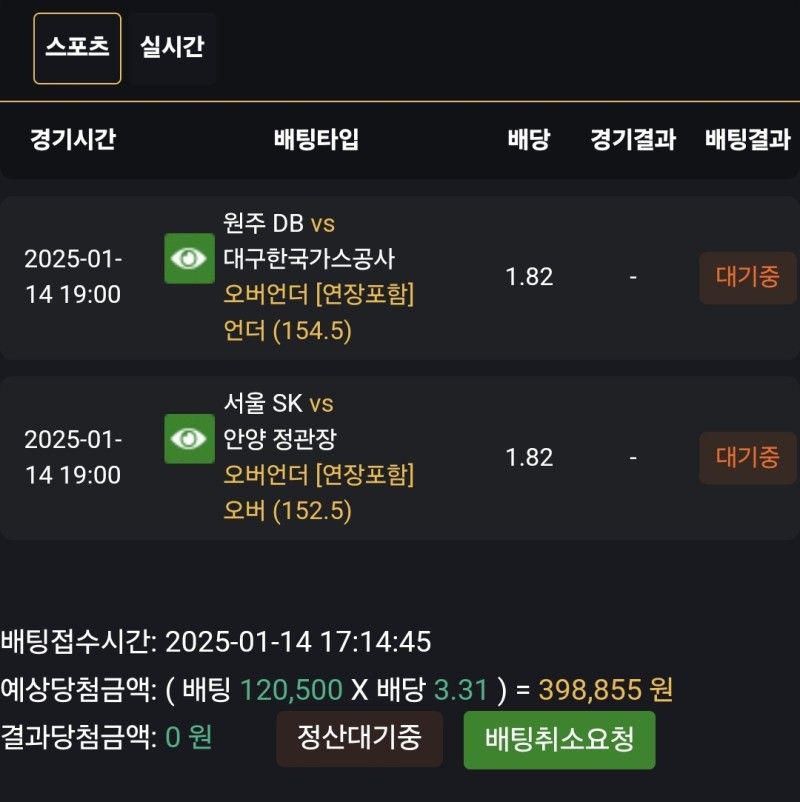The height and width of the screenshot is (802, 800).
Task: Click 대기중 status for 서울 SK match
Action: [747, 458]
